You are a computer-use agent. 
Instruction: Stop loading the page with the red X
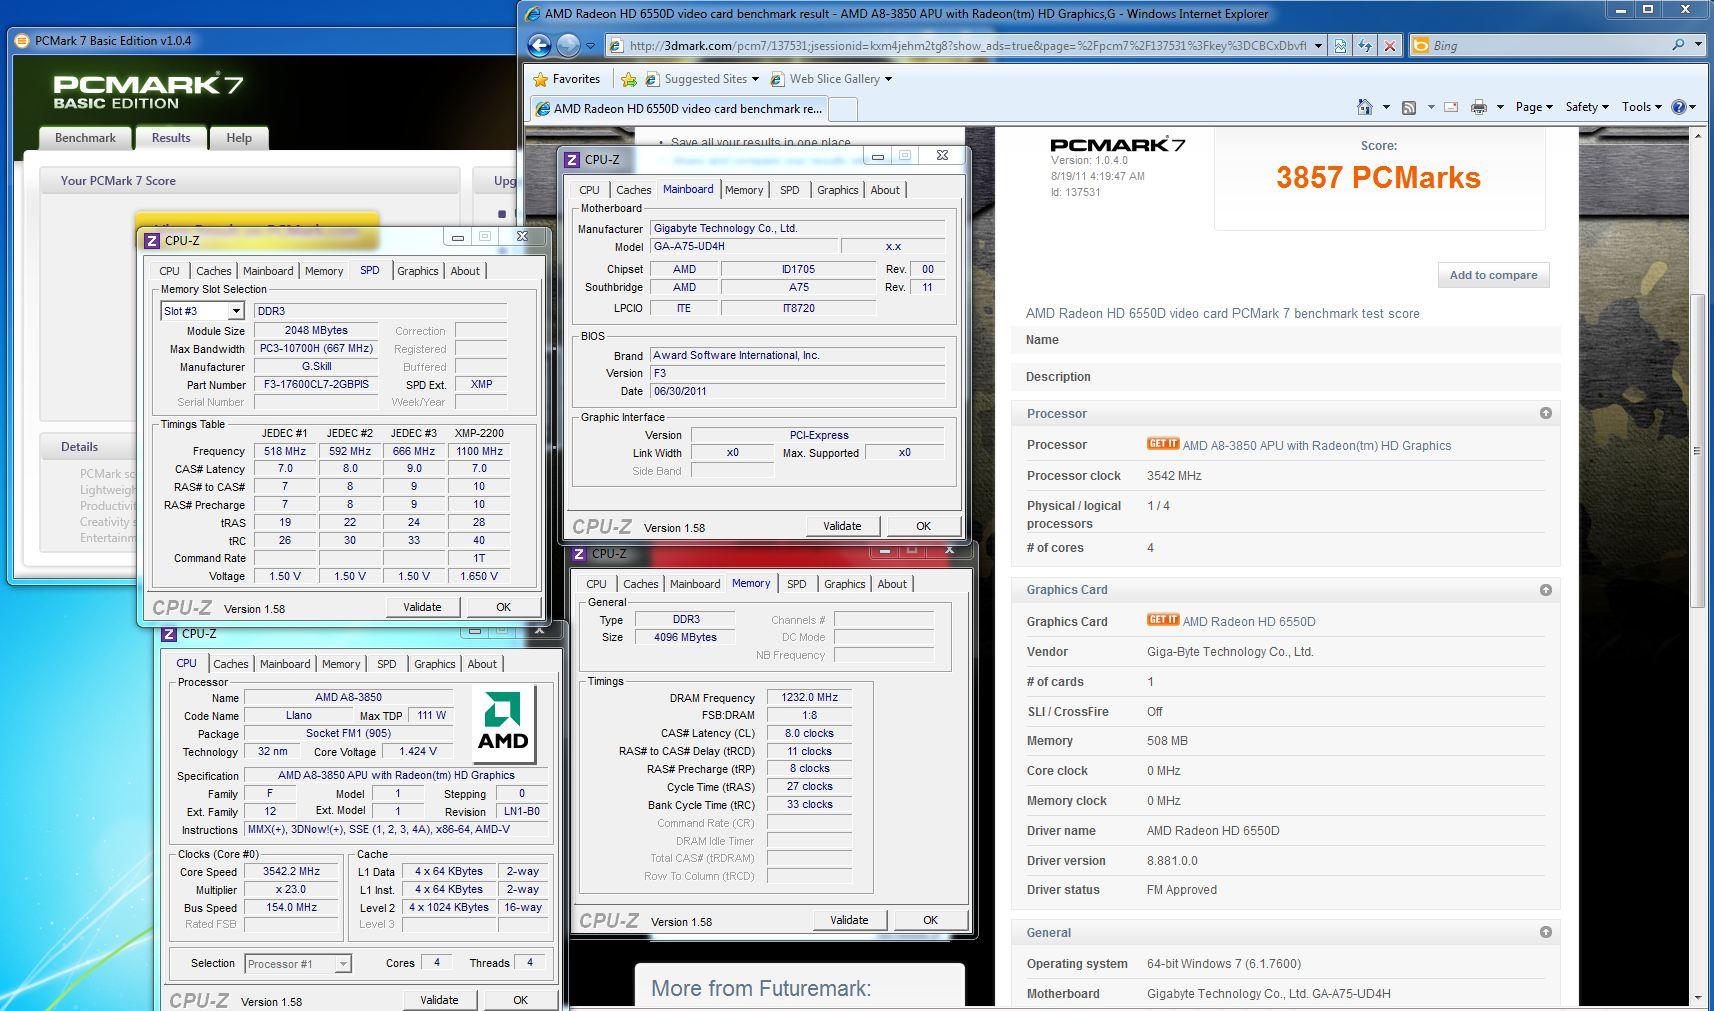point(1389,46)
